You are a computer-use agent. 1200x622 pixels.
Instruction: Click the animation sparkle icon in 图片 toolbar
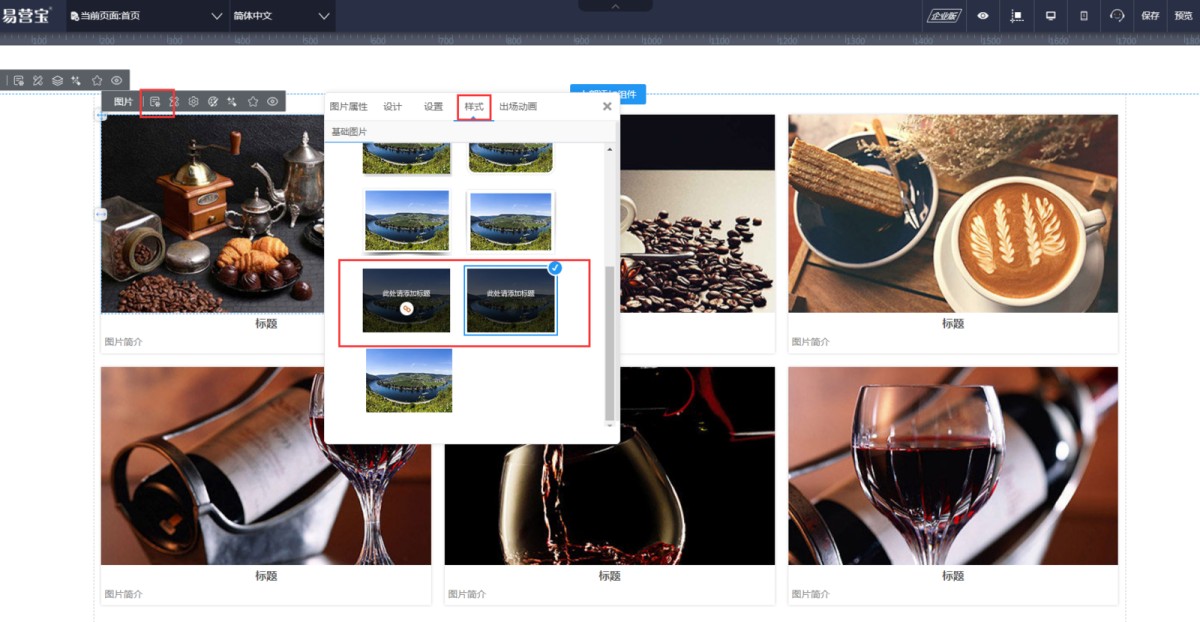pyautogui.click(x=232, y=102)
